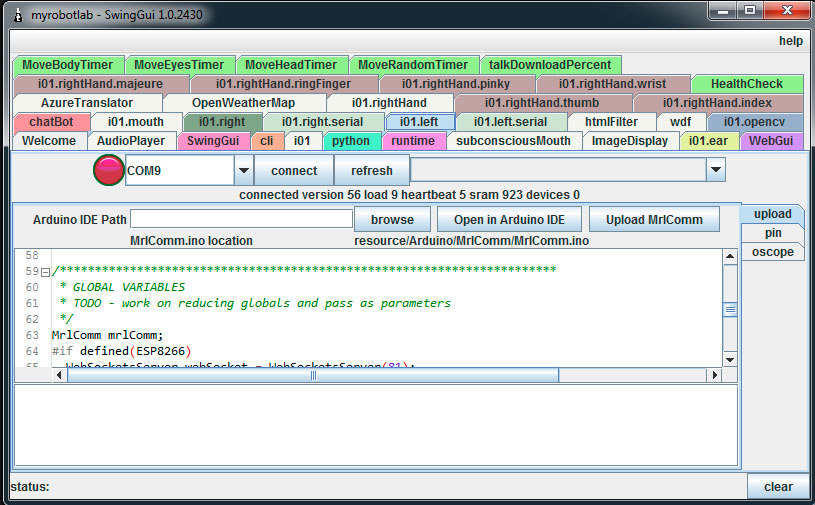Click the horizontal scroll left arrow
The image size is (815, 505).
pyautogui.click(x=59, y=375)
